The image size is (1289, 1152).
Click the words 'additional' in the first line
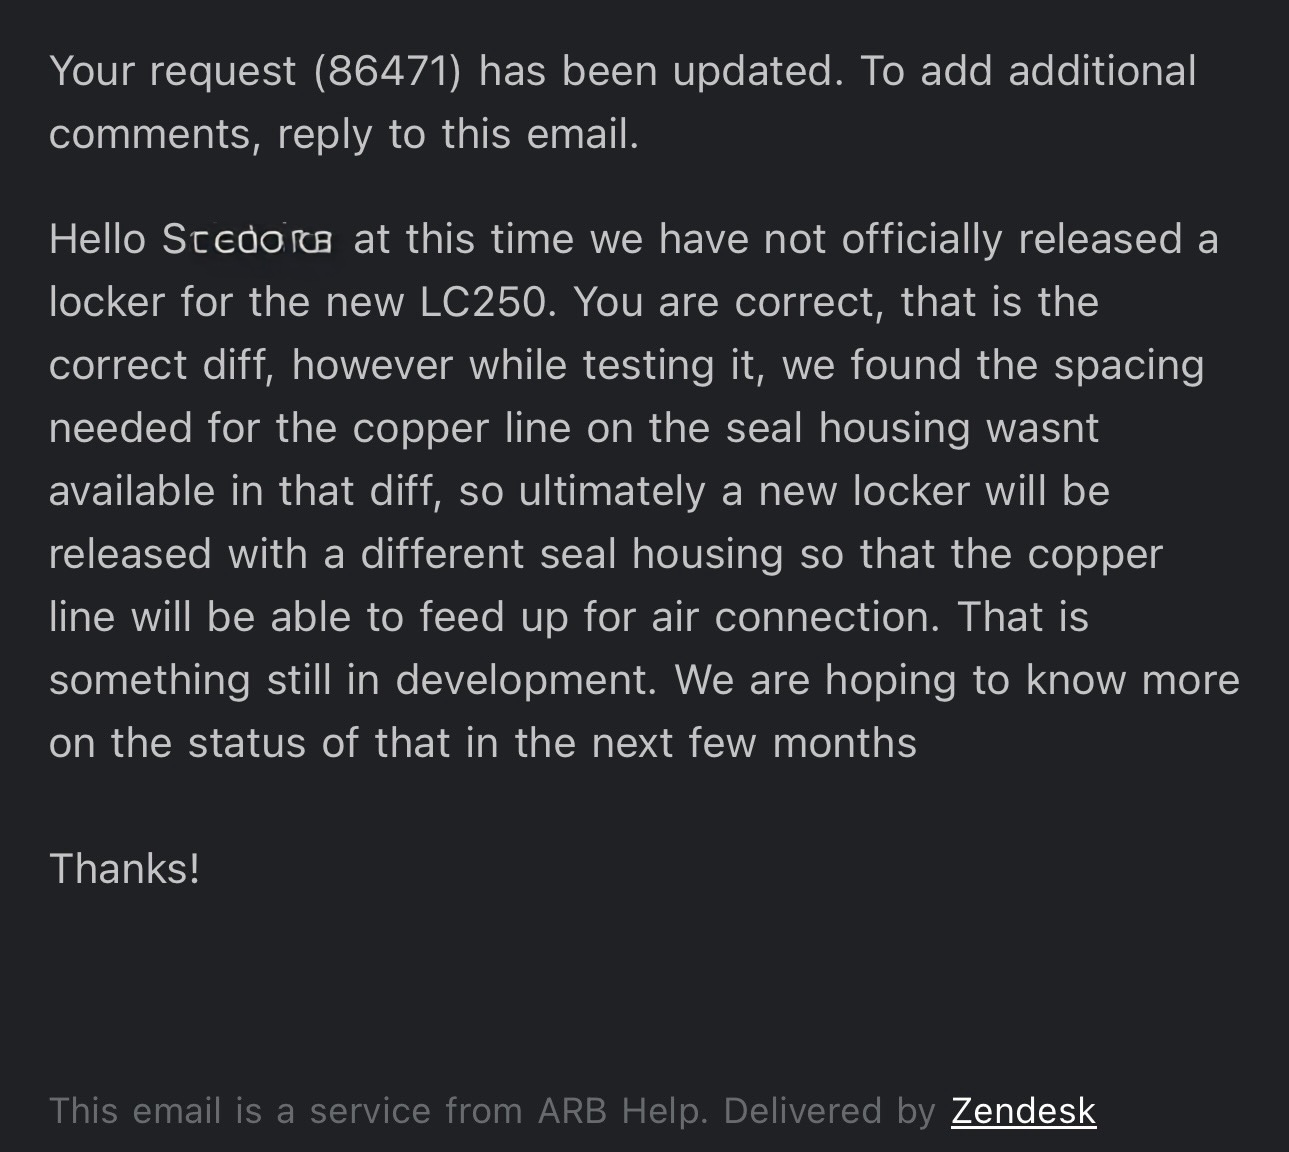tap(1102, 72)
